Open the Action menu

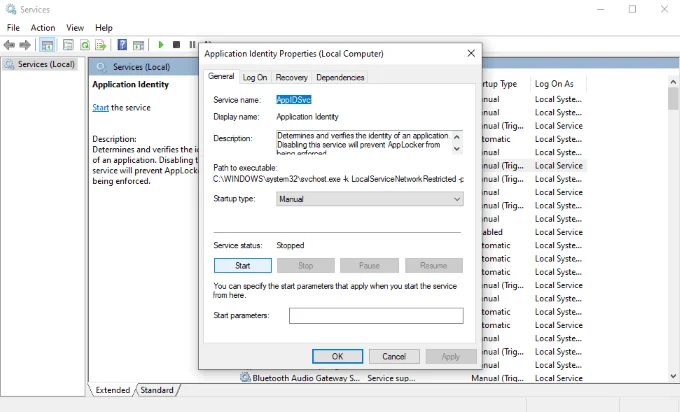(x=42, y=28)
